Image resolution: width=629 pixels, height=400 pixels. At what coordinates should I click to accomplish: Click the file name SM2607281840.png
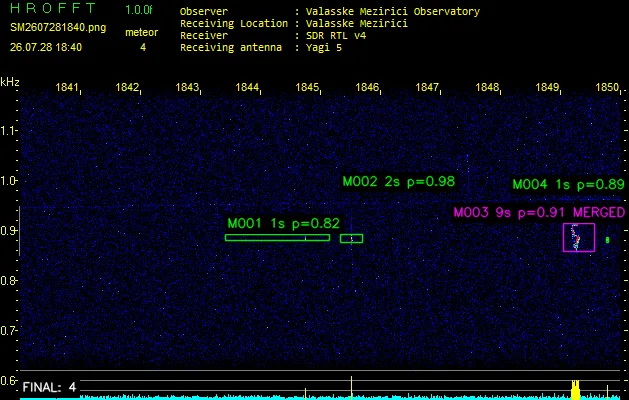pos(58,28)
